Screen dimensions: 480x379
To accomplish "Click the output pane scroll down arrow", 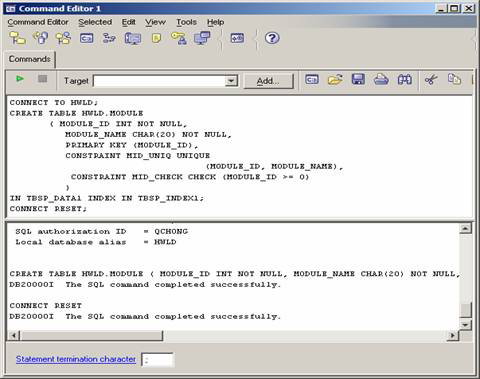I will [465, 324].
